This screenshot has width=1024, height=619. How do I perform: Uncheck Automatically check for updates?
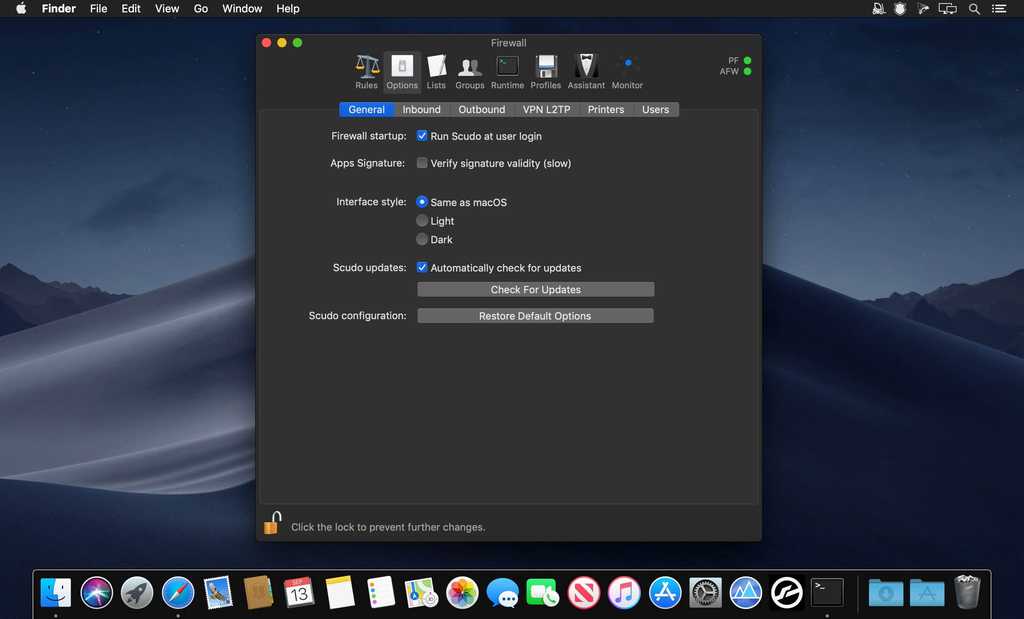(x=422, y=268)
